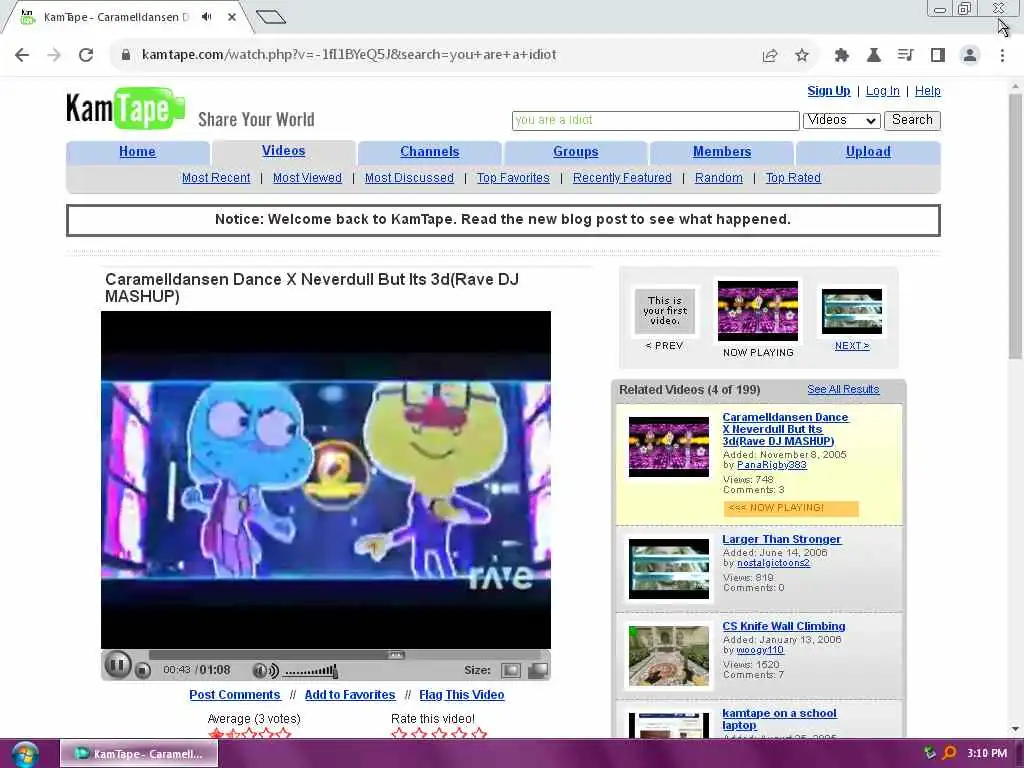This screenshot has width=1024, height=768.
Task: Click the taskbar clock showing 3:10 PM
Action: click(987, 754)
